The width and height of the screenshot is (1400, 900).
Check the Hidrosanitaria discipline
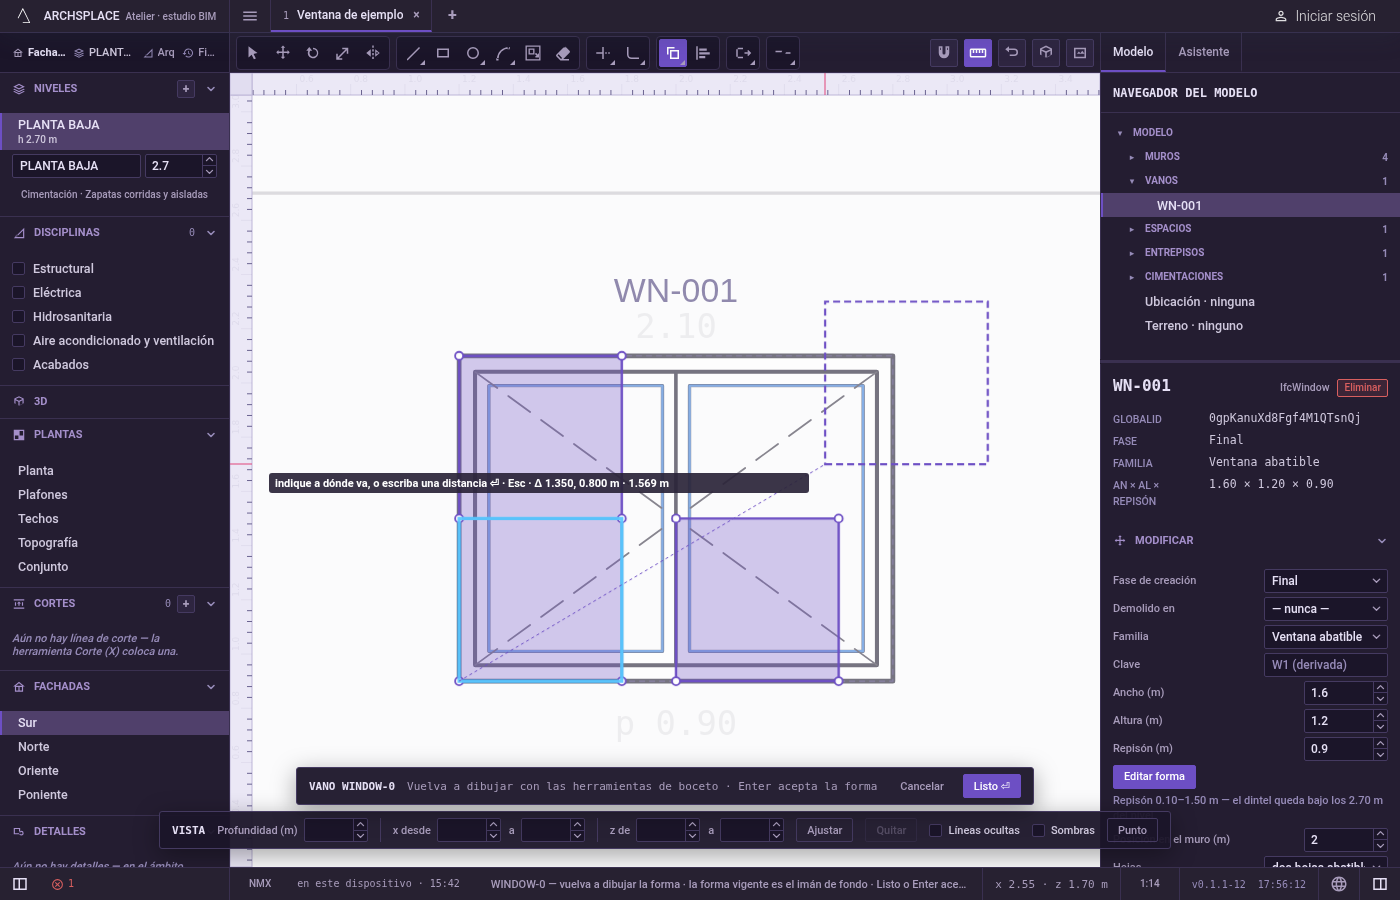[18, 317]
